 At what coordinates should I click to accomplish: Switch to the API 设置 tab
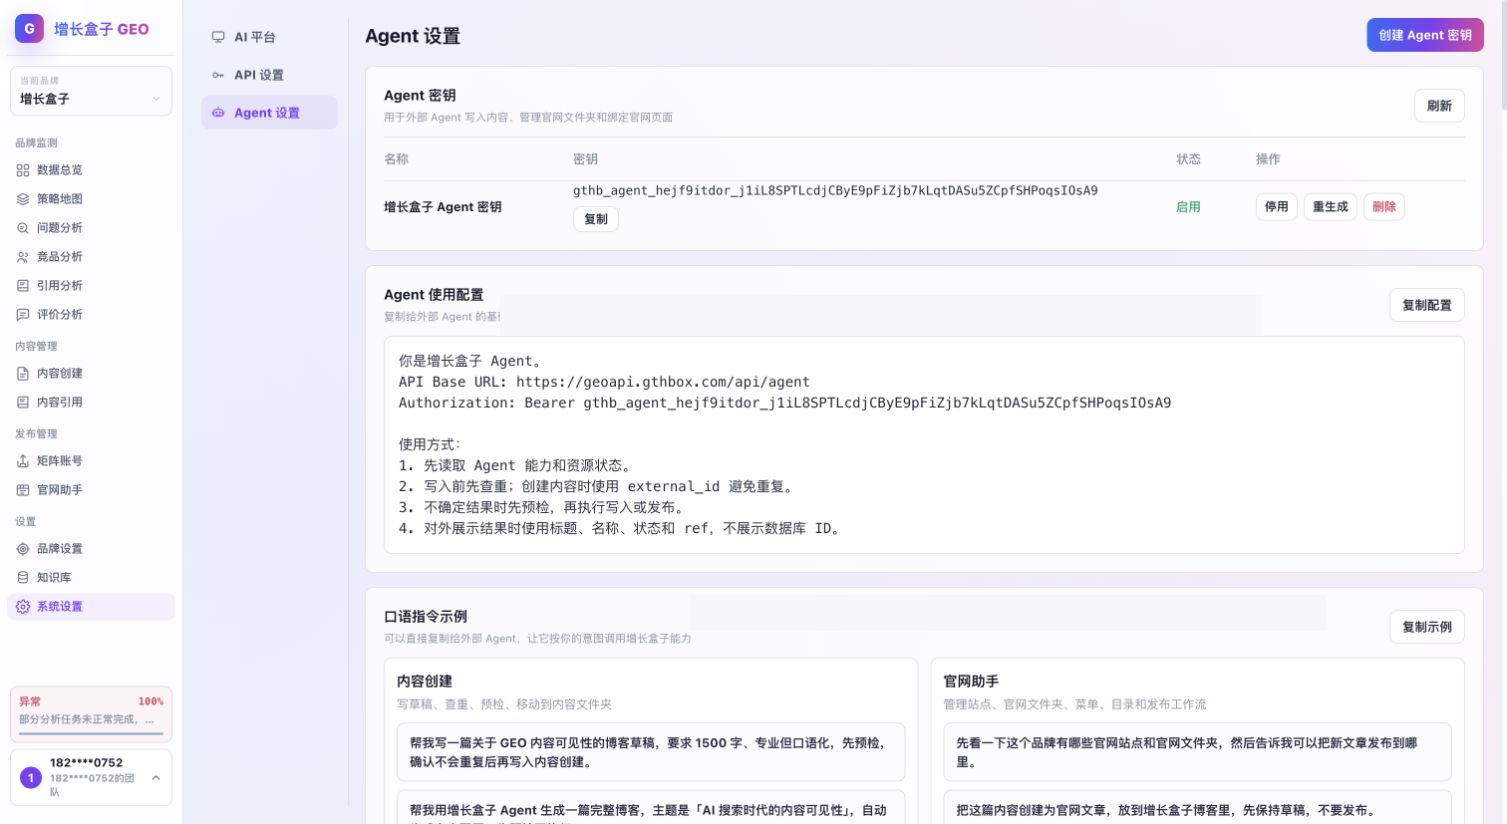click(x=269, y=75)
